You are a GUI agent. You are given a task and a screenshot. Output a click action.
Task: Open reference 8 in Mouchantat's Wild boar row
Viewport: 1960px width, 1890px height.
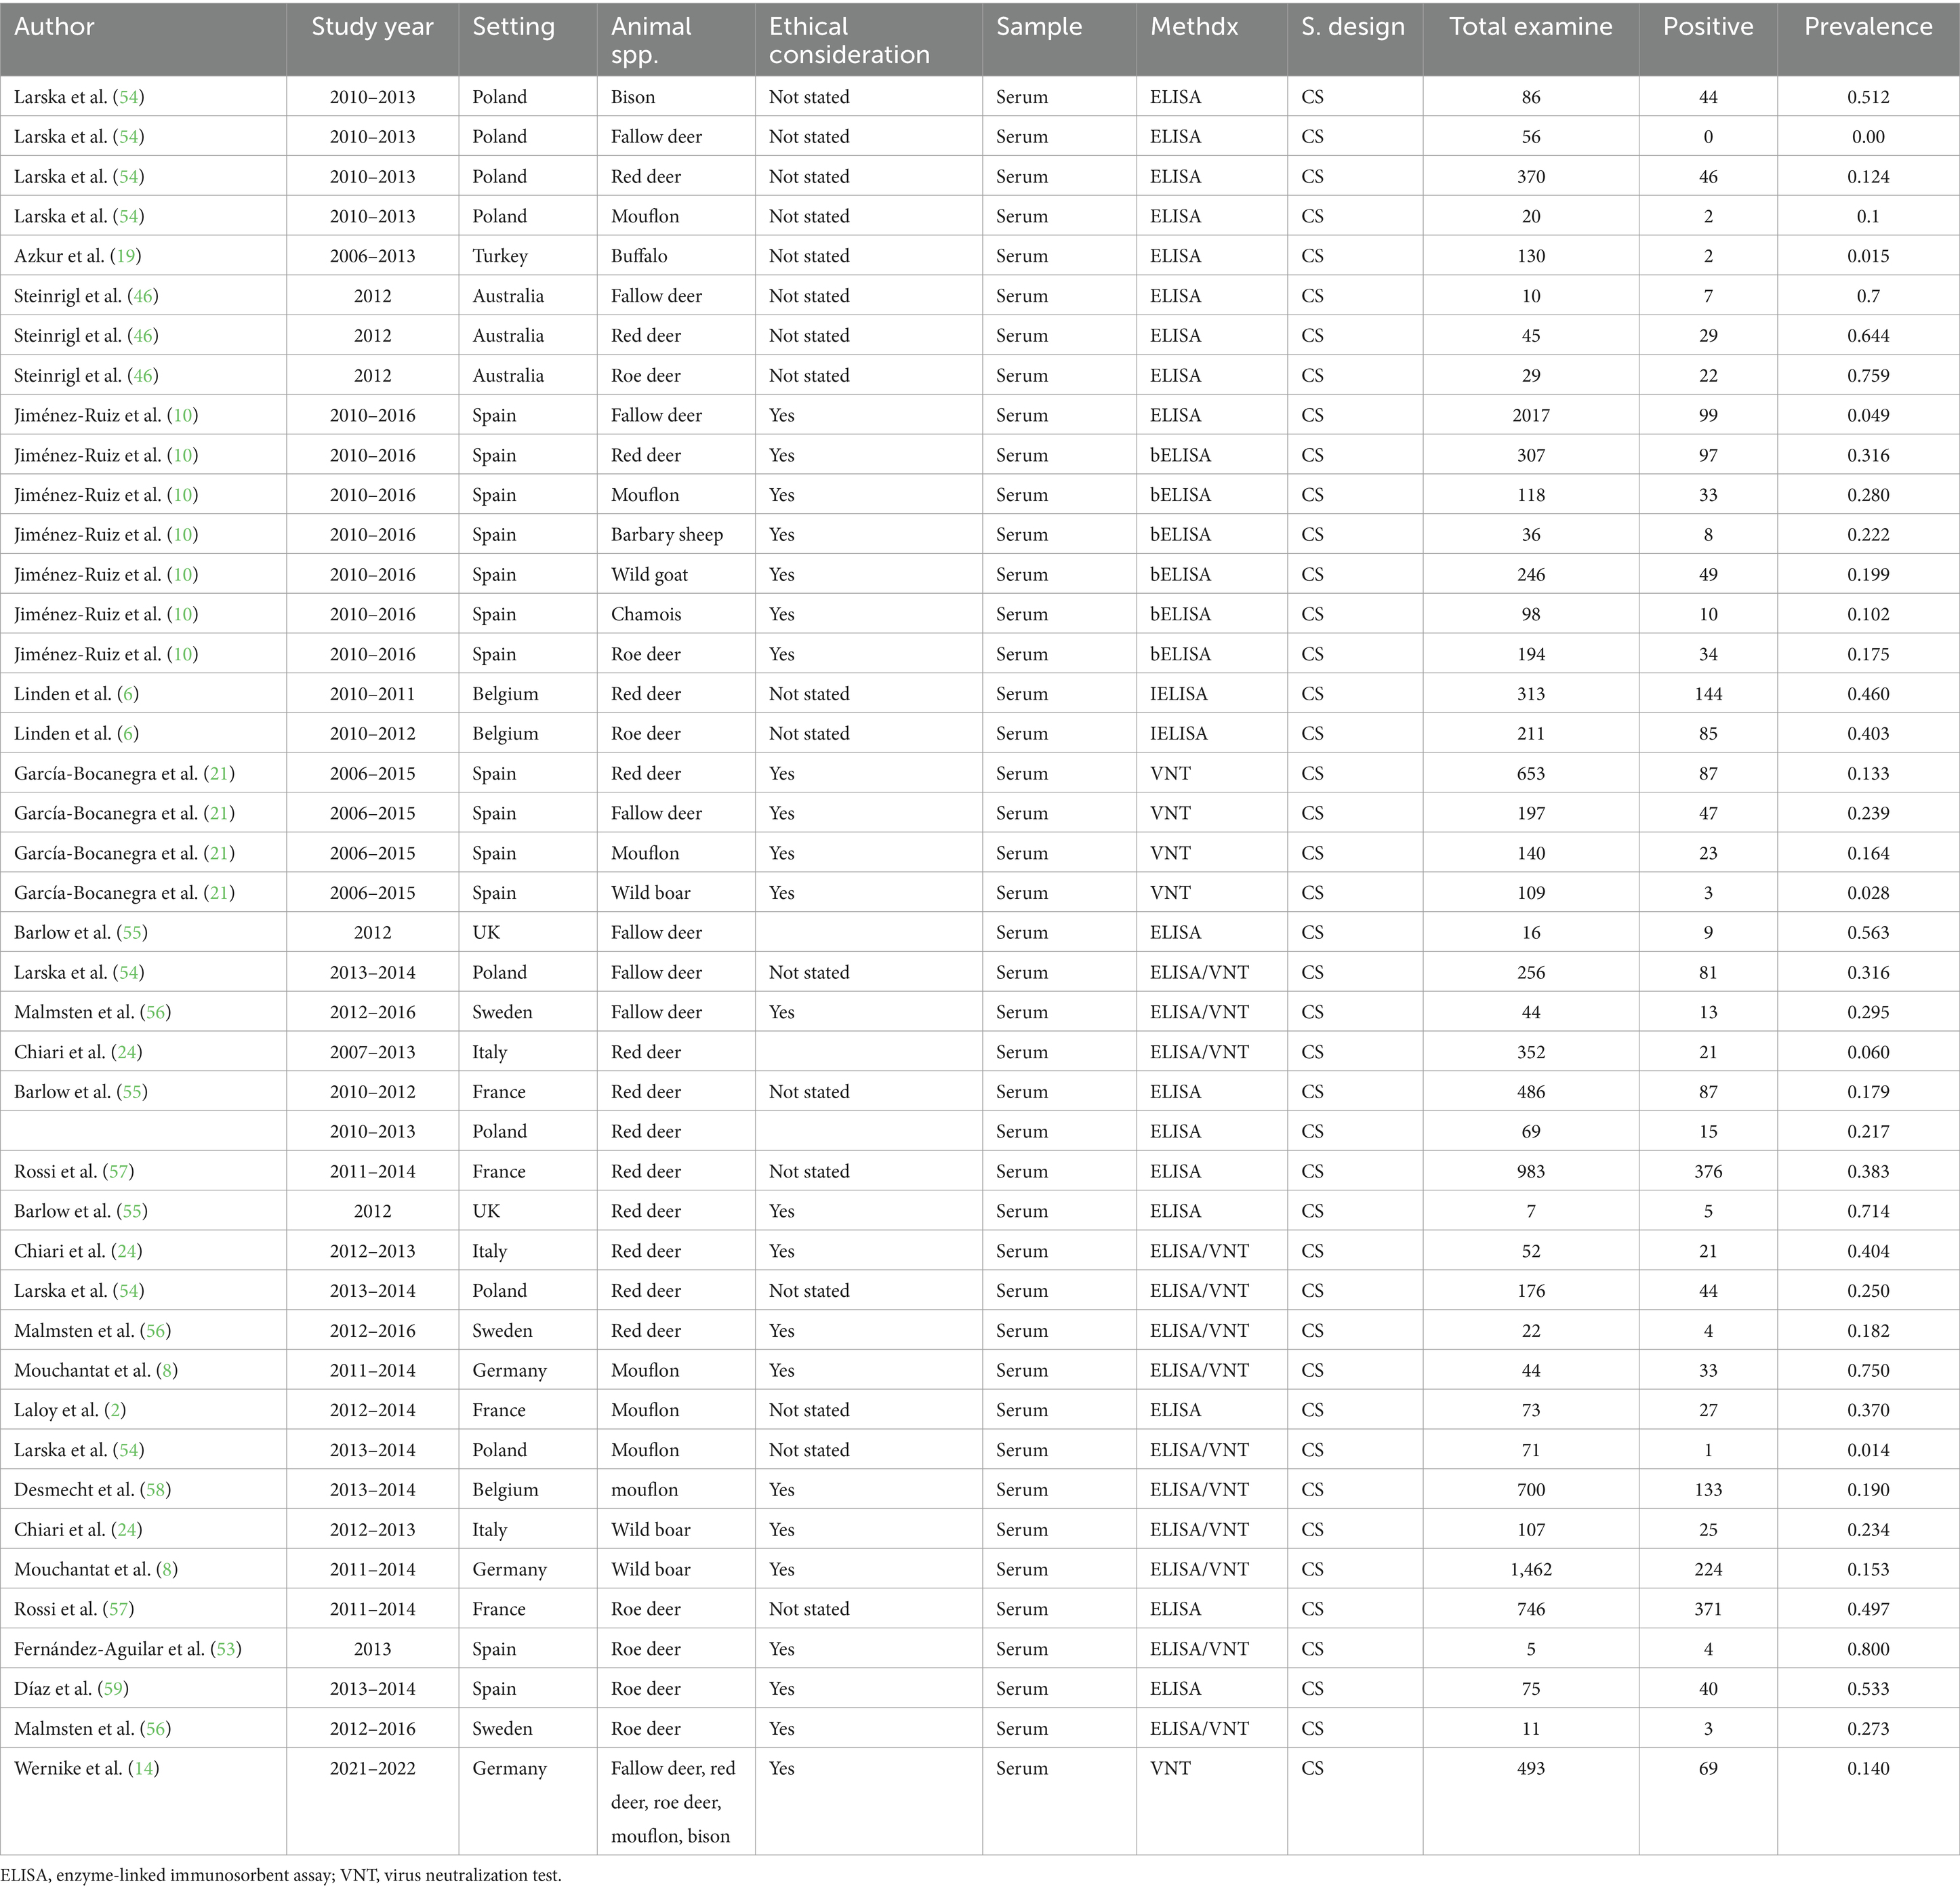tap(167, 1570)
